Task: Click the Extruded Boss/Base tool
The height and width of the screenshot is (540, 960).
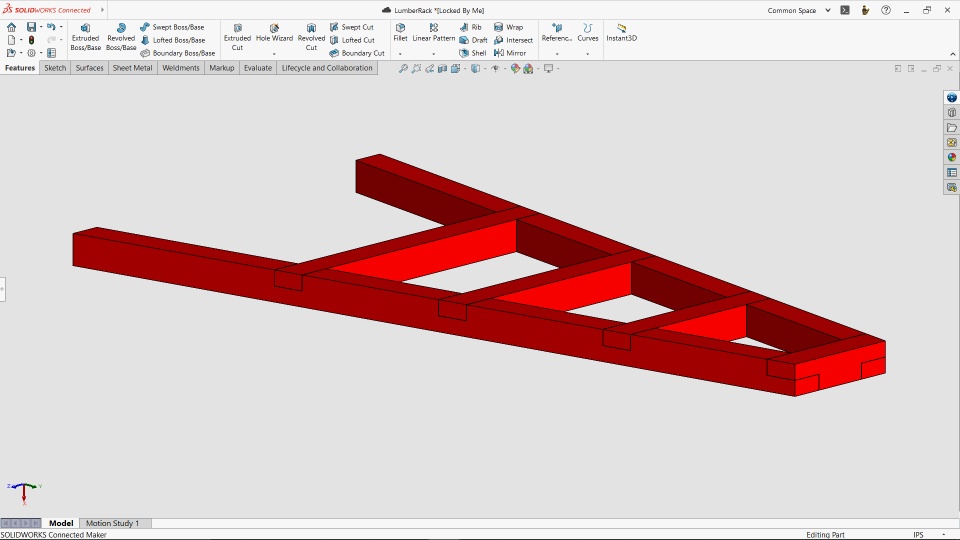Action: point(85,37)
